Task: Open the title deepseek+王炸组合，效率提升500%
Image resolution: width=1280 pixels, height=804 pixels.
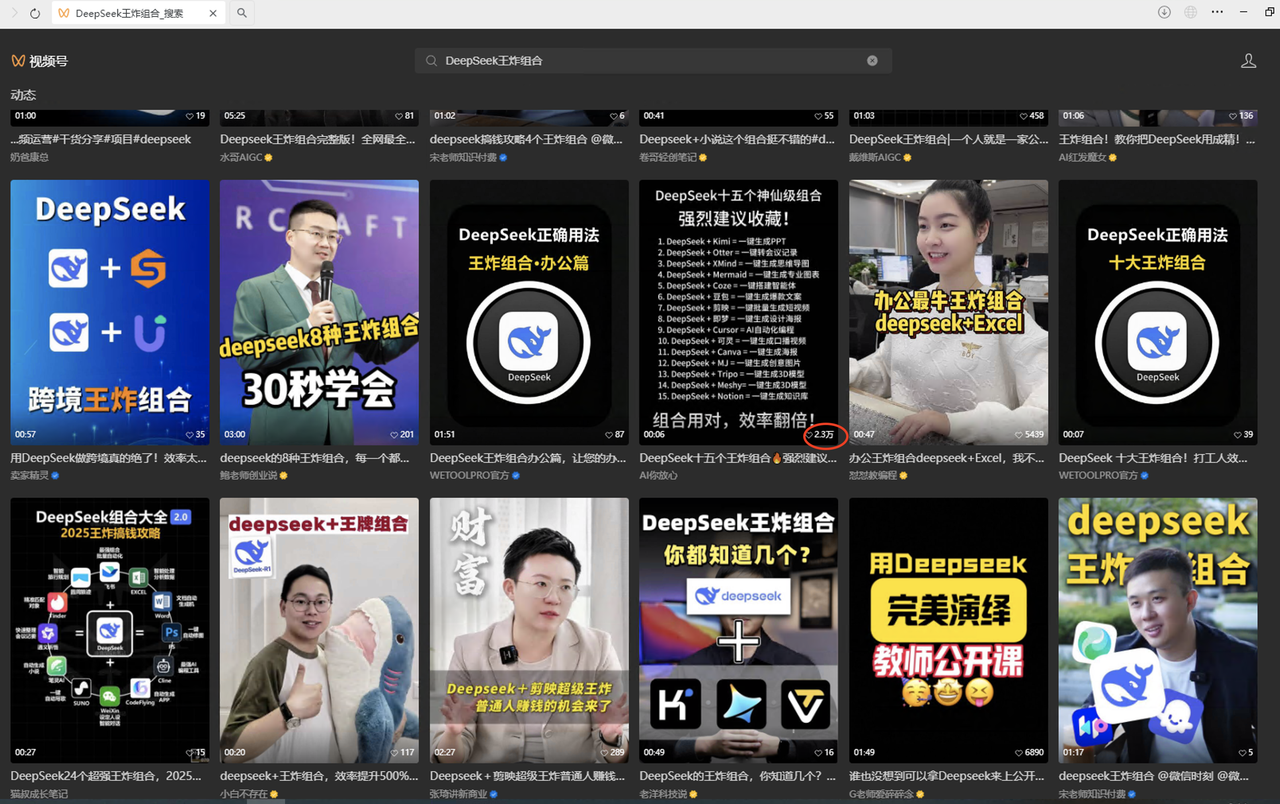Action: click(319, 776)
